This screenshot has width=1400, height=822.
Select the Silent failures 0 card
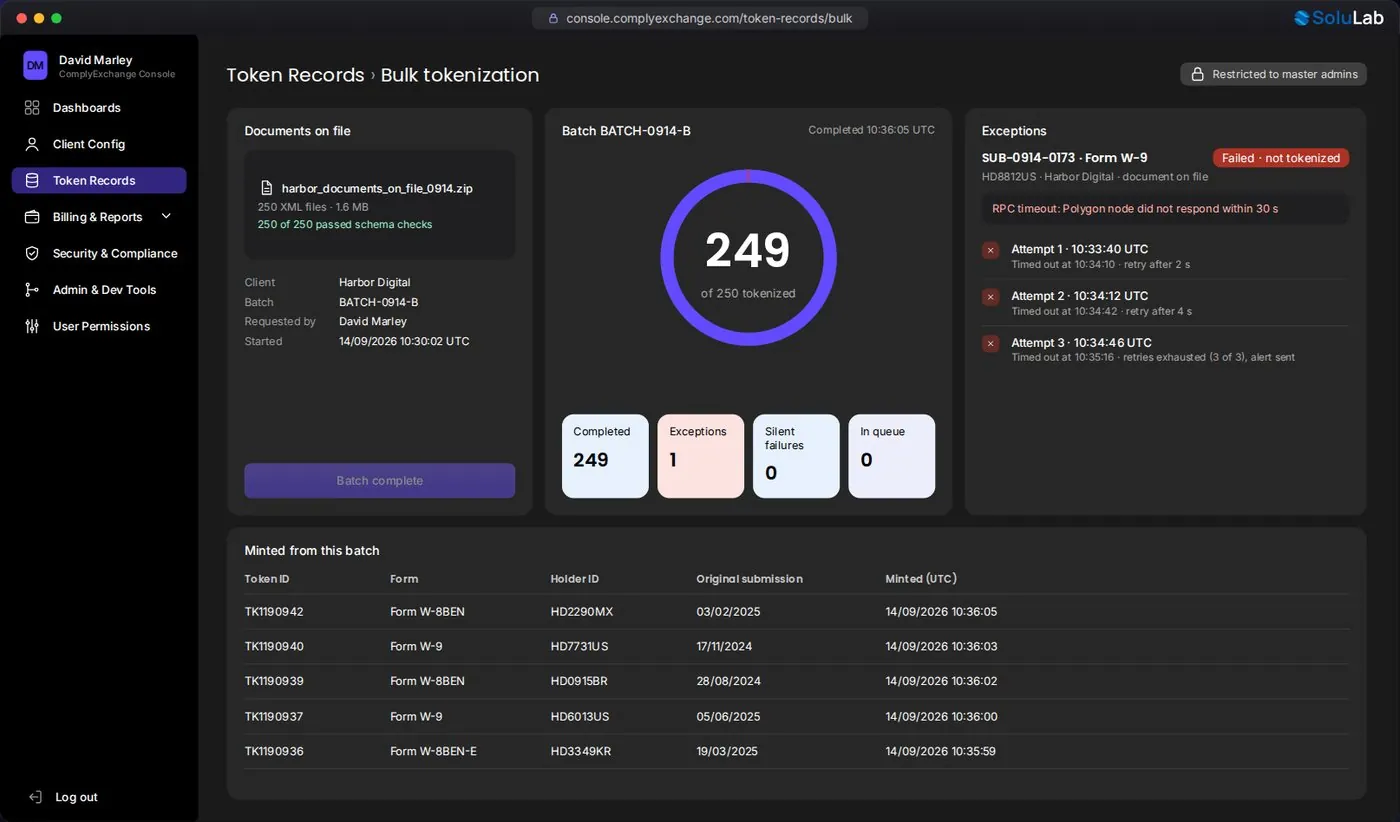point(796,456)
